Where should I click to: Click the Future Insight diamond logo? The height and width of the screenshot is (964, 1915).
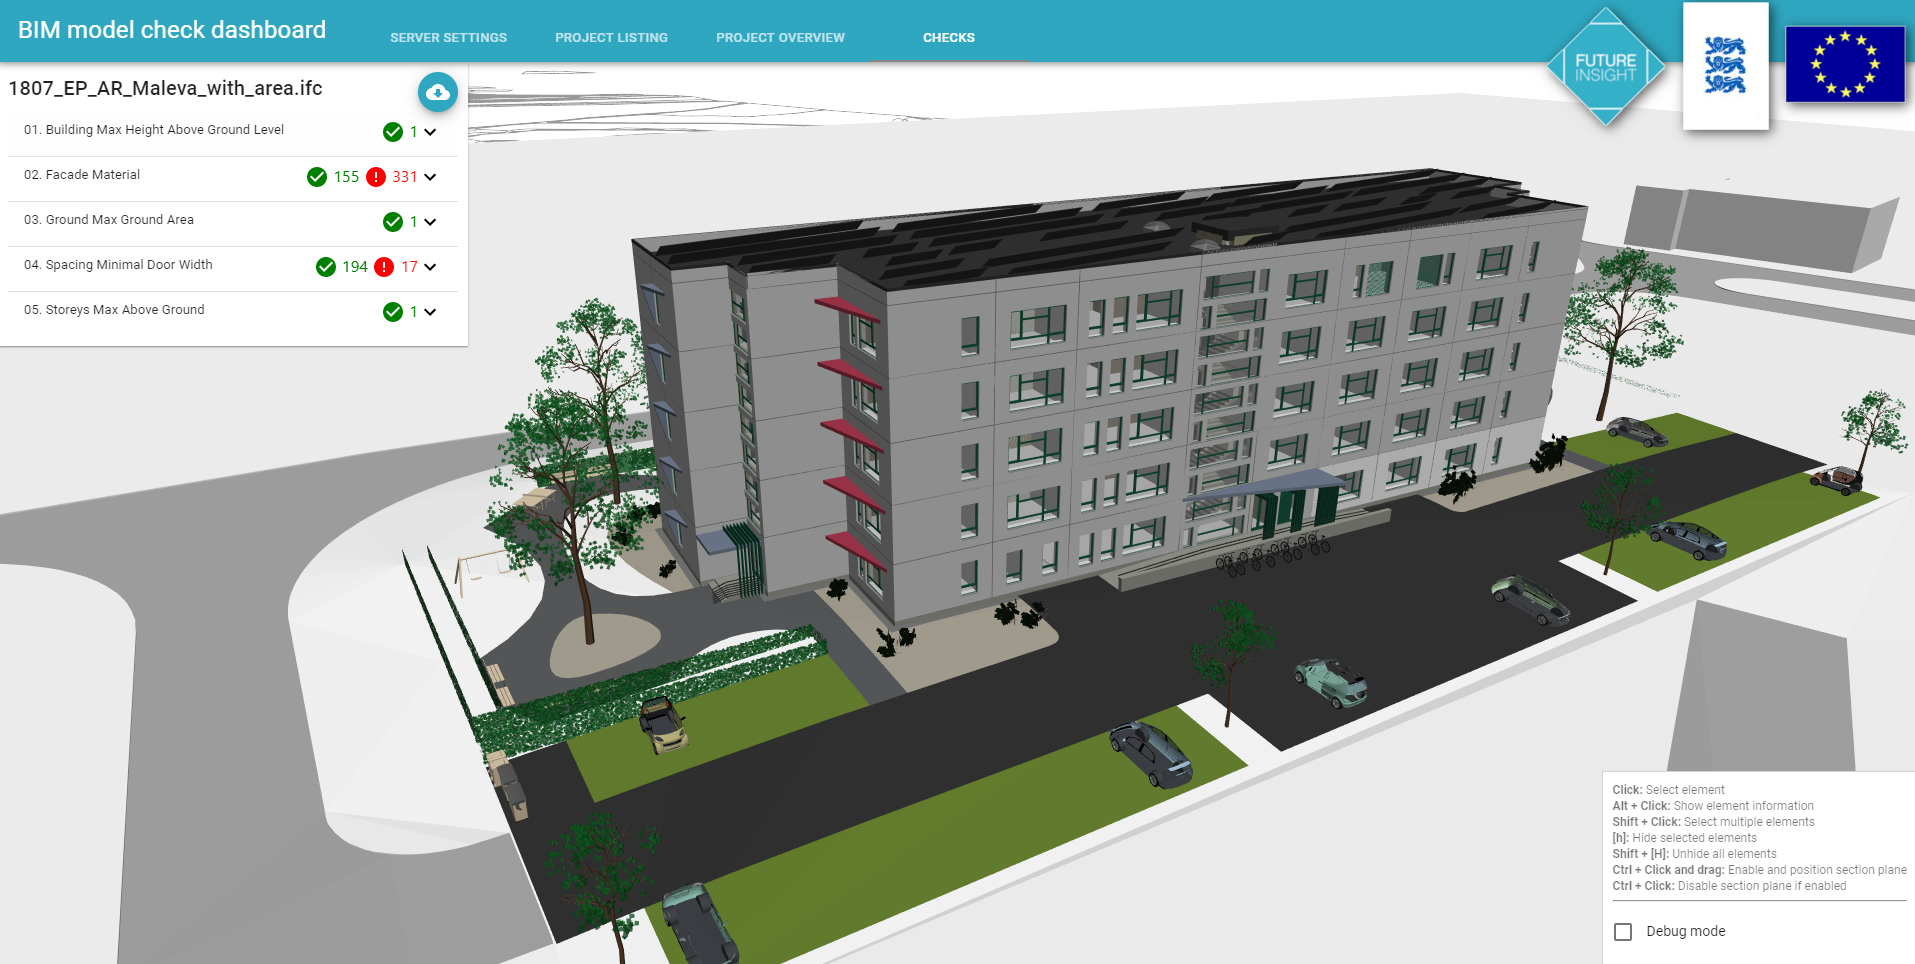1605,67
